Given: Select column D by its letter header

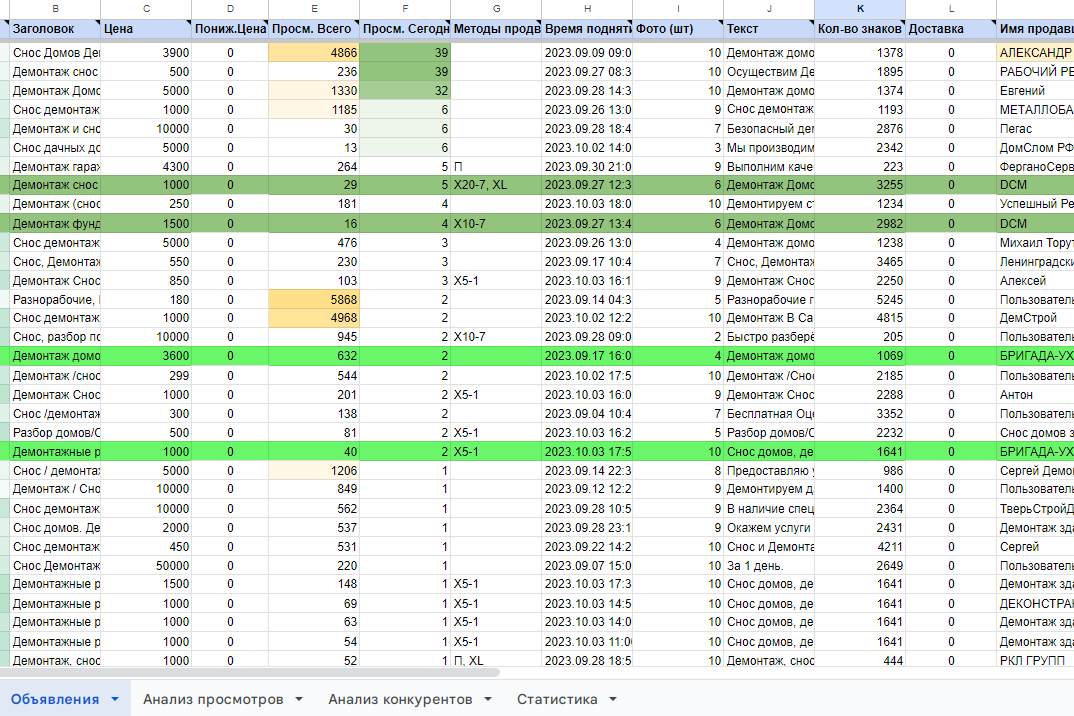Looking at the screenshot, I should pos(230,9).
